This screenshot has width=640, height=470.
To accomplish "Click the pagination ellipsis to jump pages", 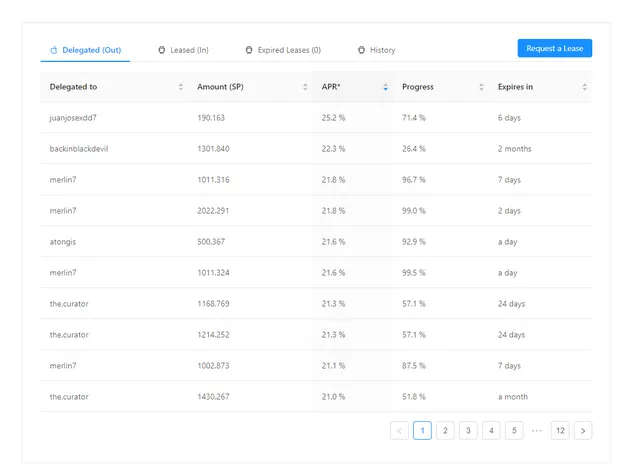I will 537,430.
